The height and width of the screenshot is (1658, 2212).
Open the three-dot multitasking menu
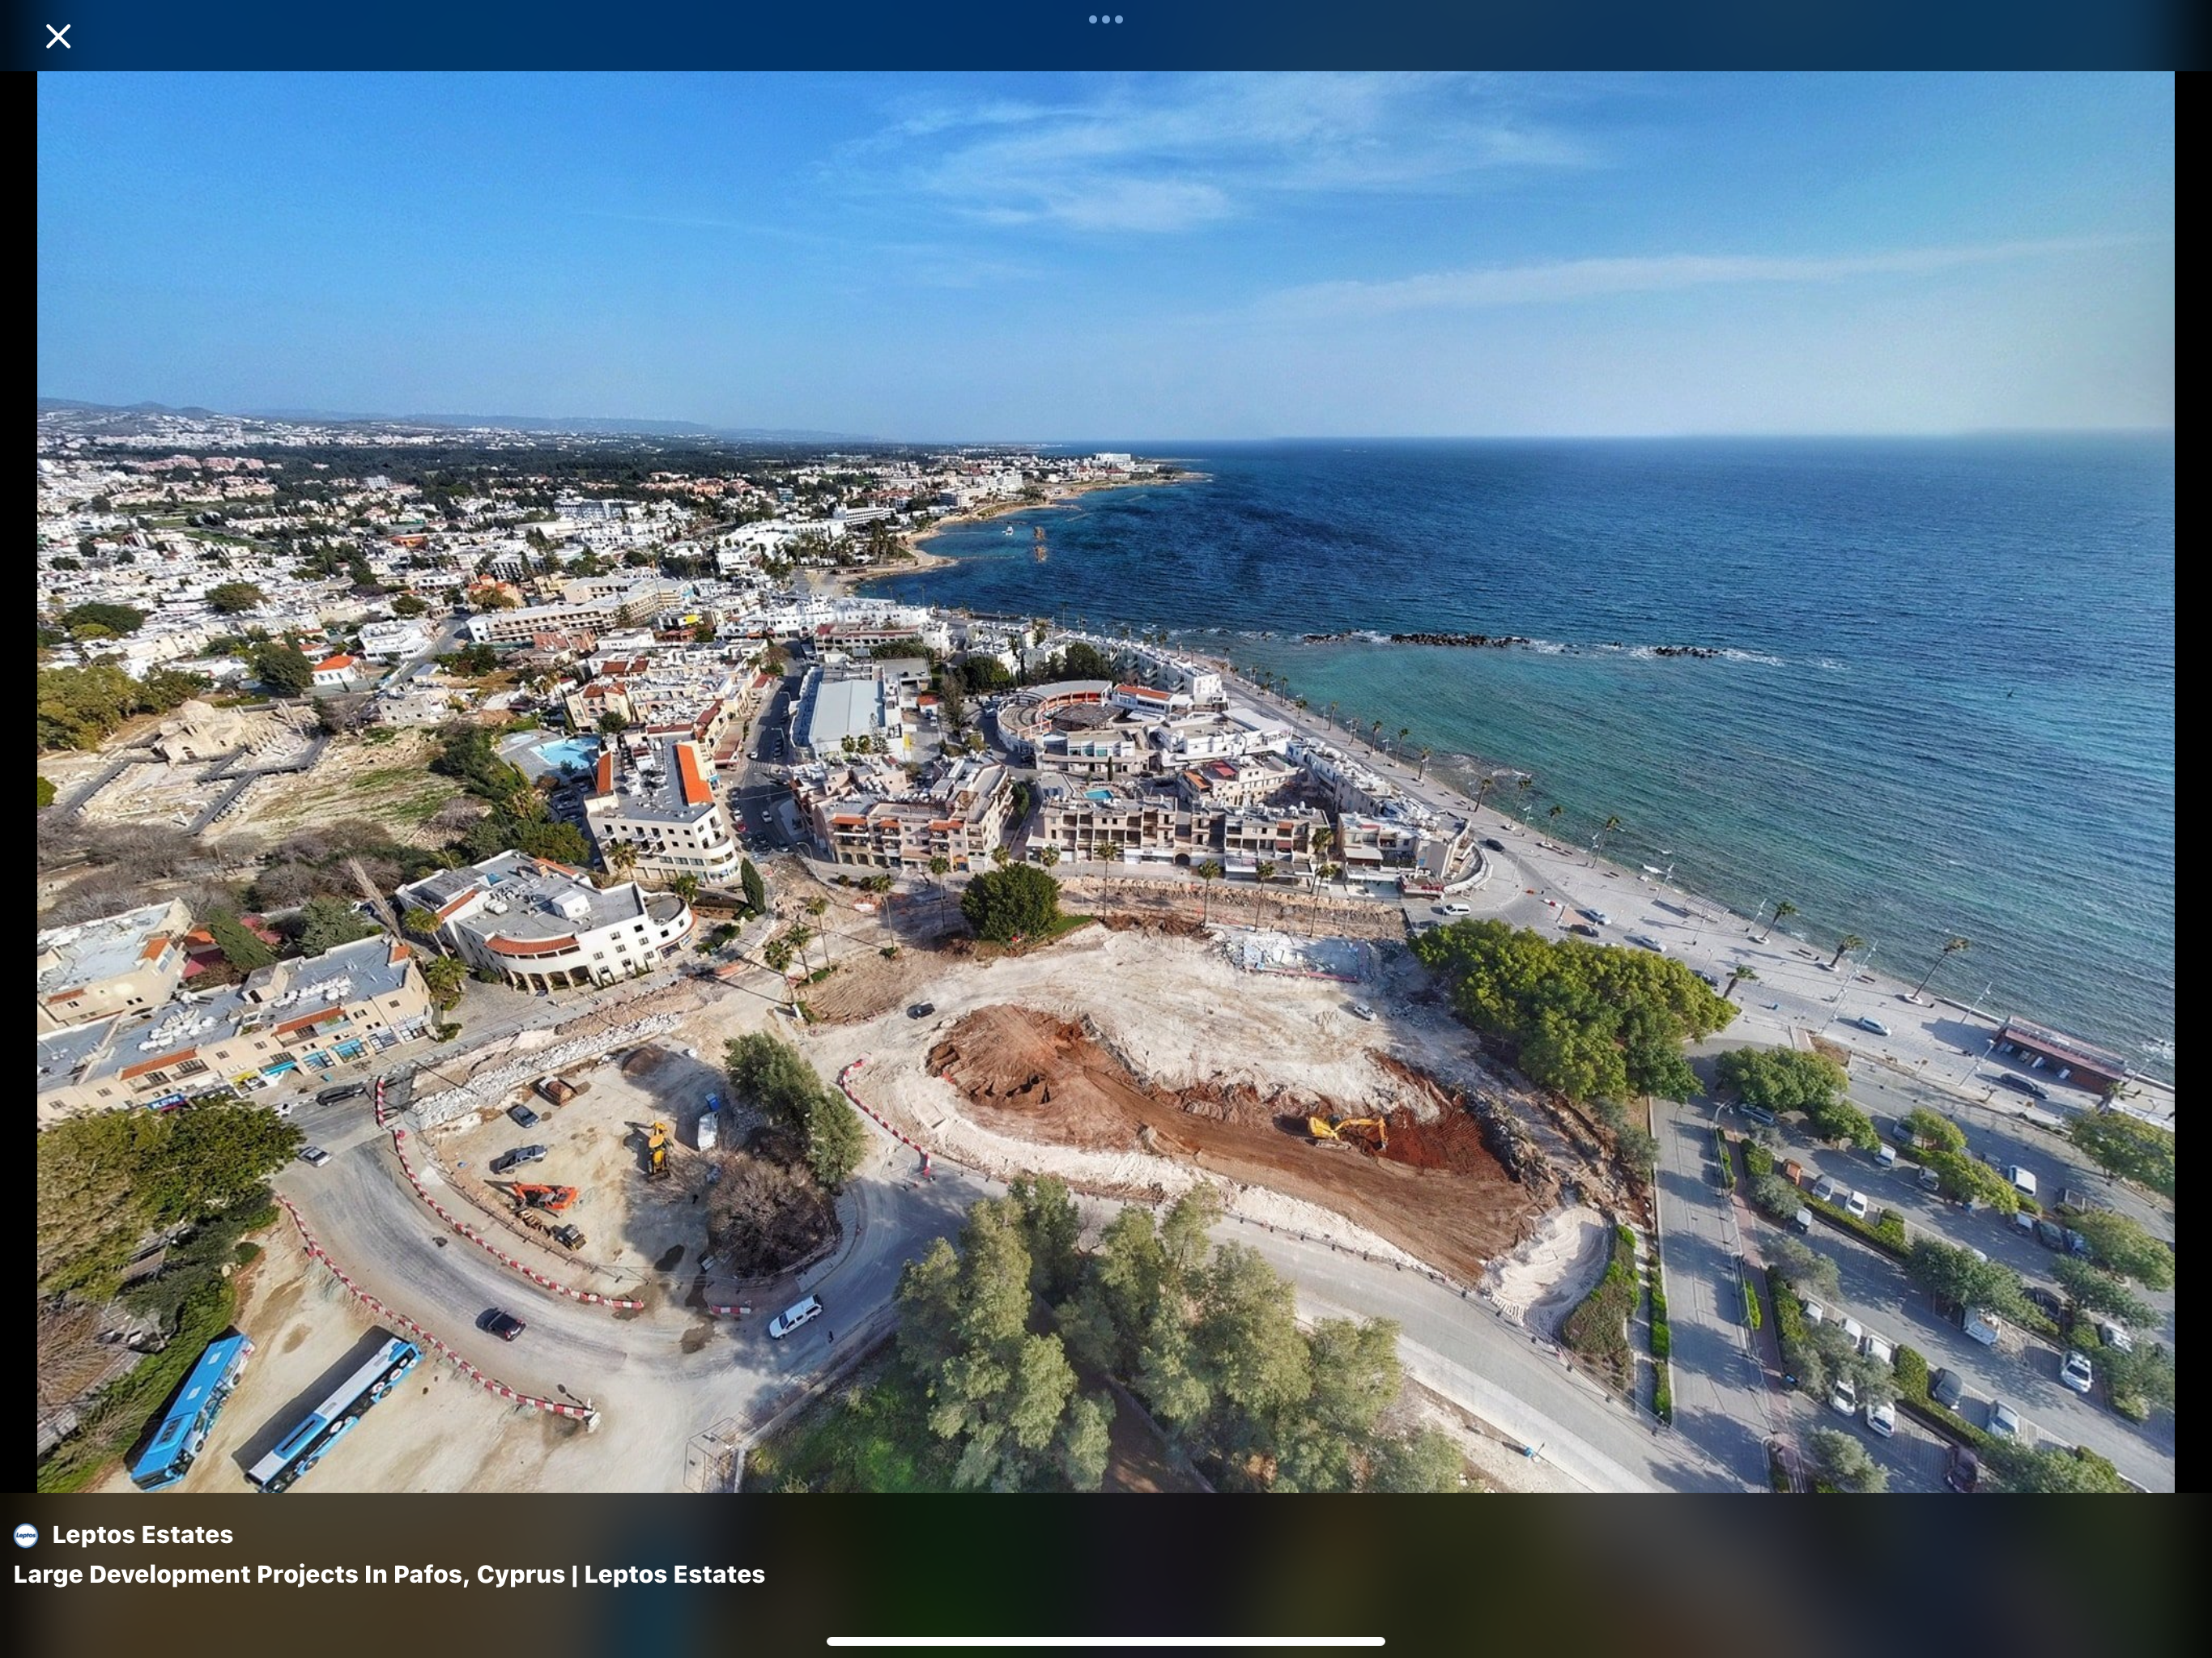tap(1105, 19)
